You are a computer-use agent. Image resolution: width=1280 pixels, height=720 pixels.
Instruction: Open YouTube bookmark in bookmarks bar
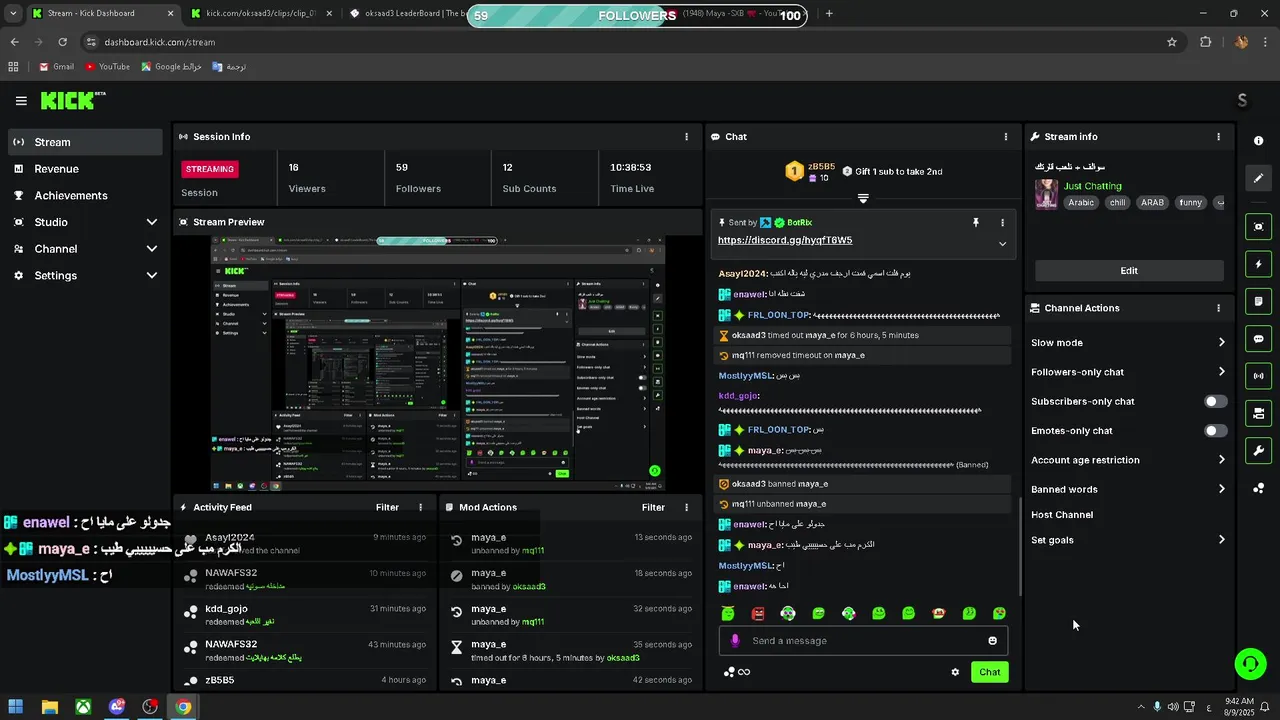[107, 67]
